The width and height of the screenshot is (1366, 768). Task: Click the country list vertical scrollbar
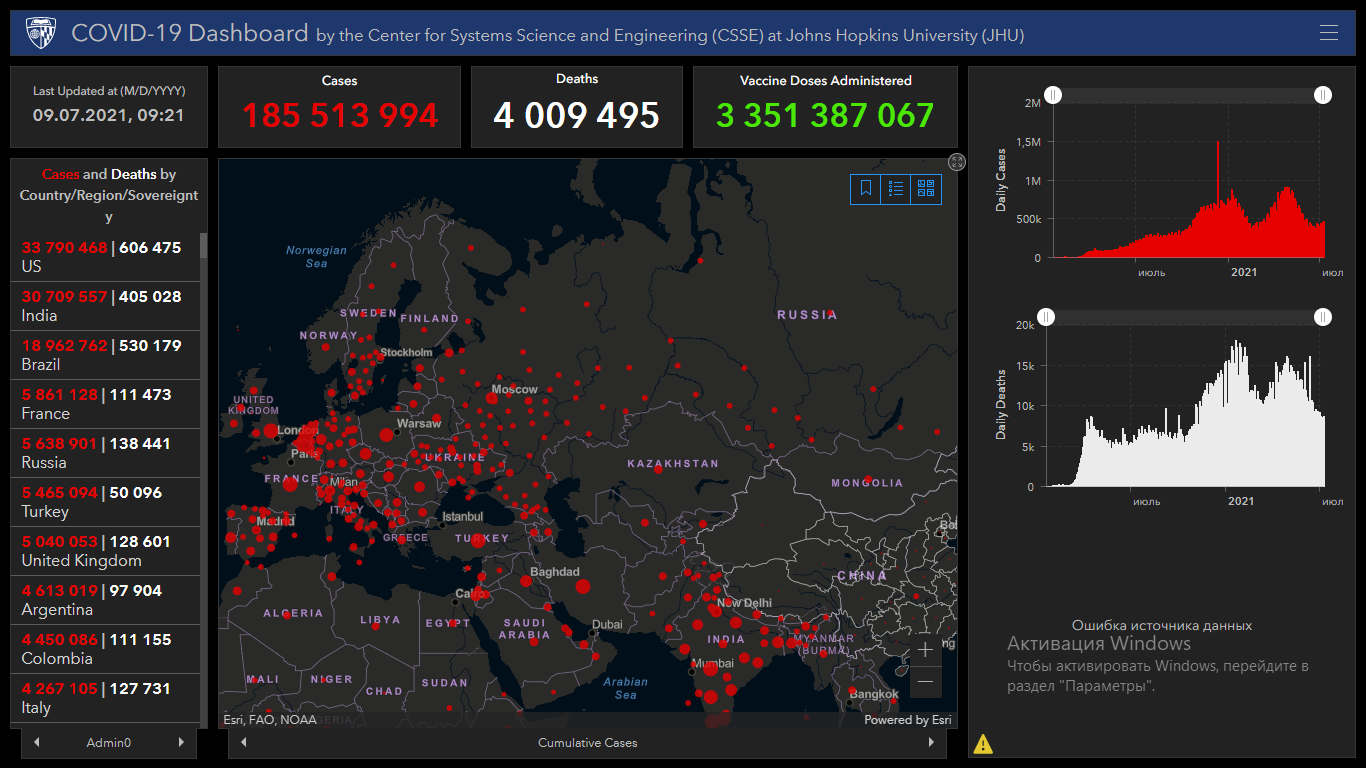click(204, 400)
